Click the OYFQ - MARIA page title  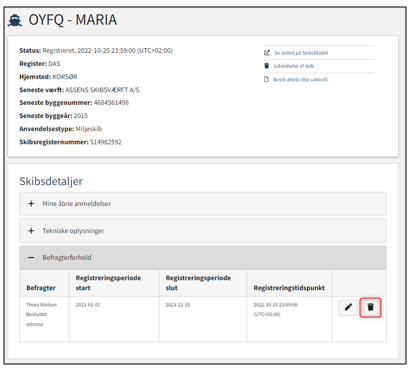[x=73, y=20]
